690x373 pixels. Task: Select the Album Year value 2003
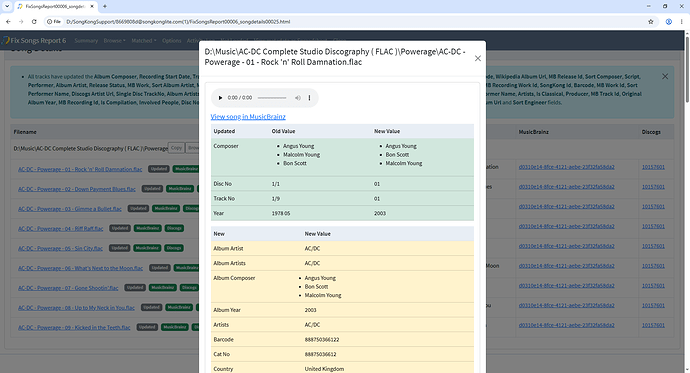310,310
